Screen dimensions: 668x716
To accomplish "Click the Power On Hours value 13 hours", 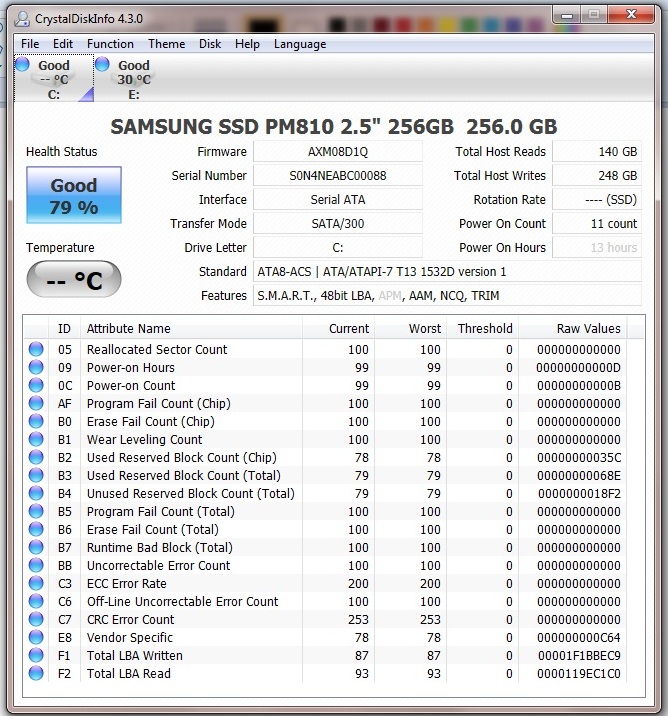I will coord(597,247).
